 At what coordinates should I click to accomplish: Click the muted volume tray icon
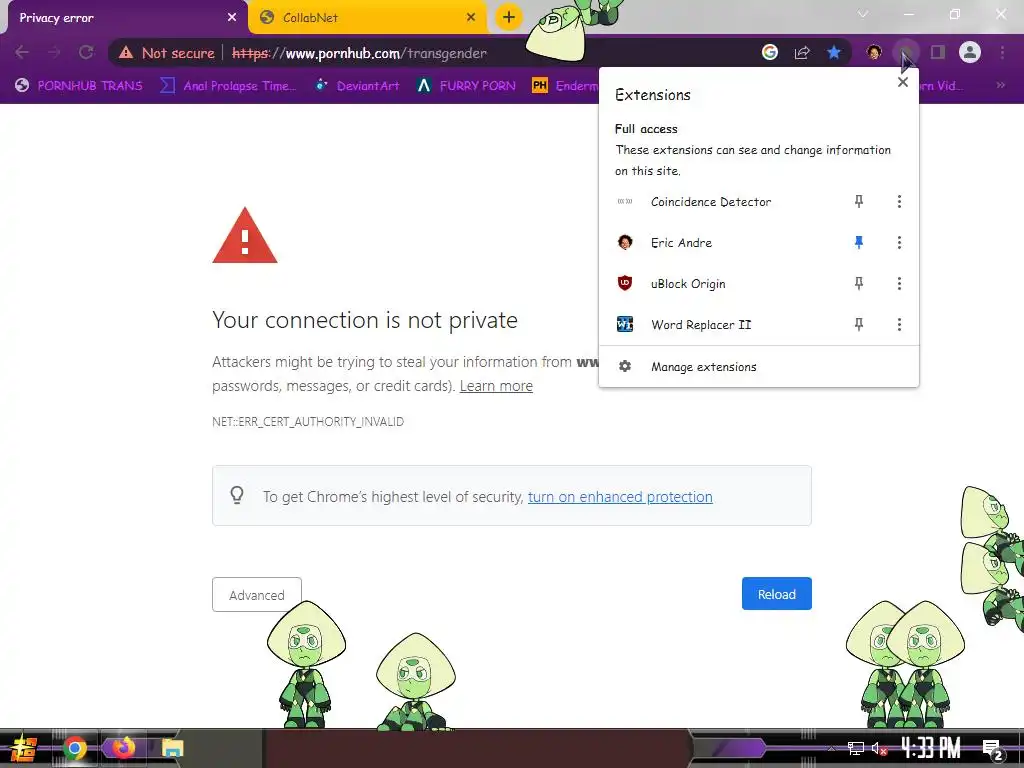tap(879, 748)
